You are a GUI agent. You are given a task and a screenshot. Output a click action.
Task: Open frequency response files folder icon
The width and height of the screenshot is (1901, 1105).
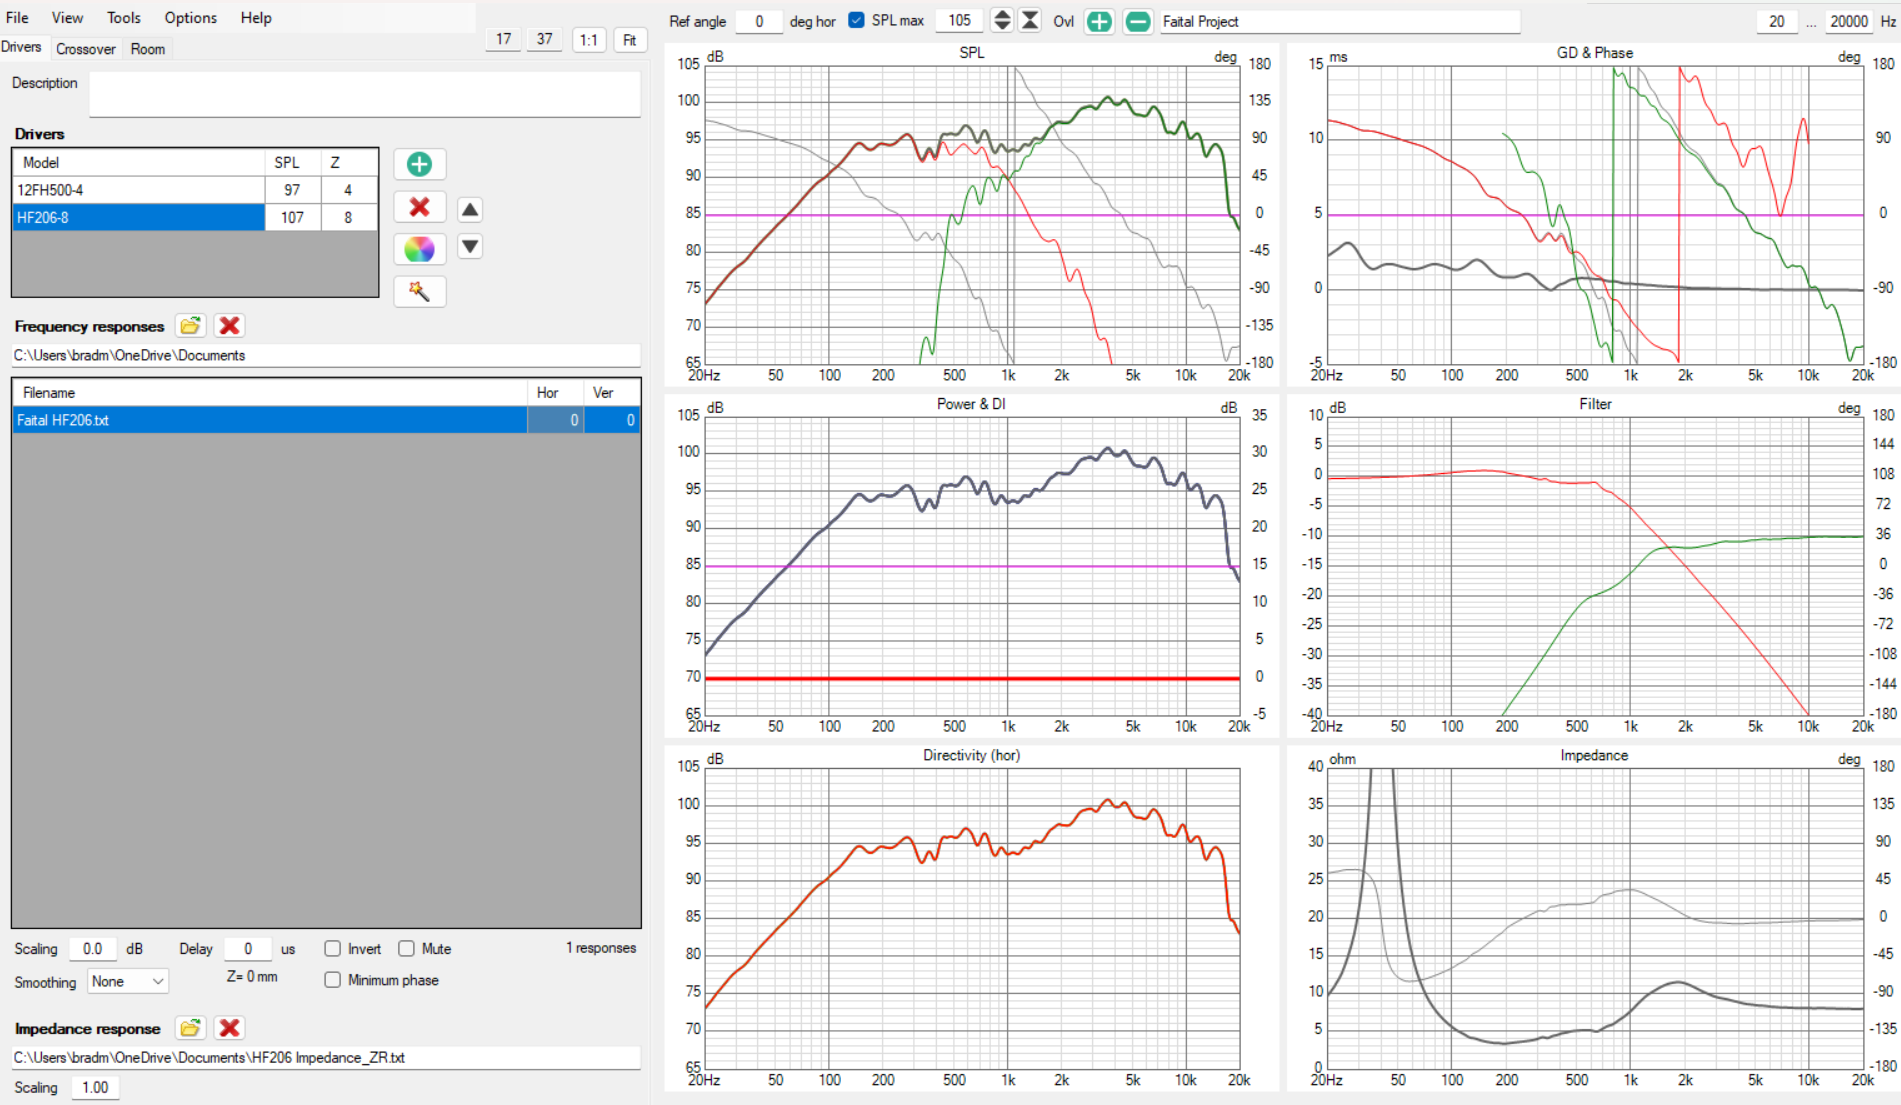(190, 326)
